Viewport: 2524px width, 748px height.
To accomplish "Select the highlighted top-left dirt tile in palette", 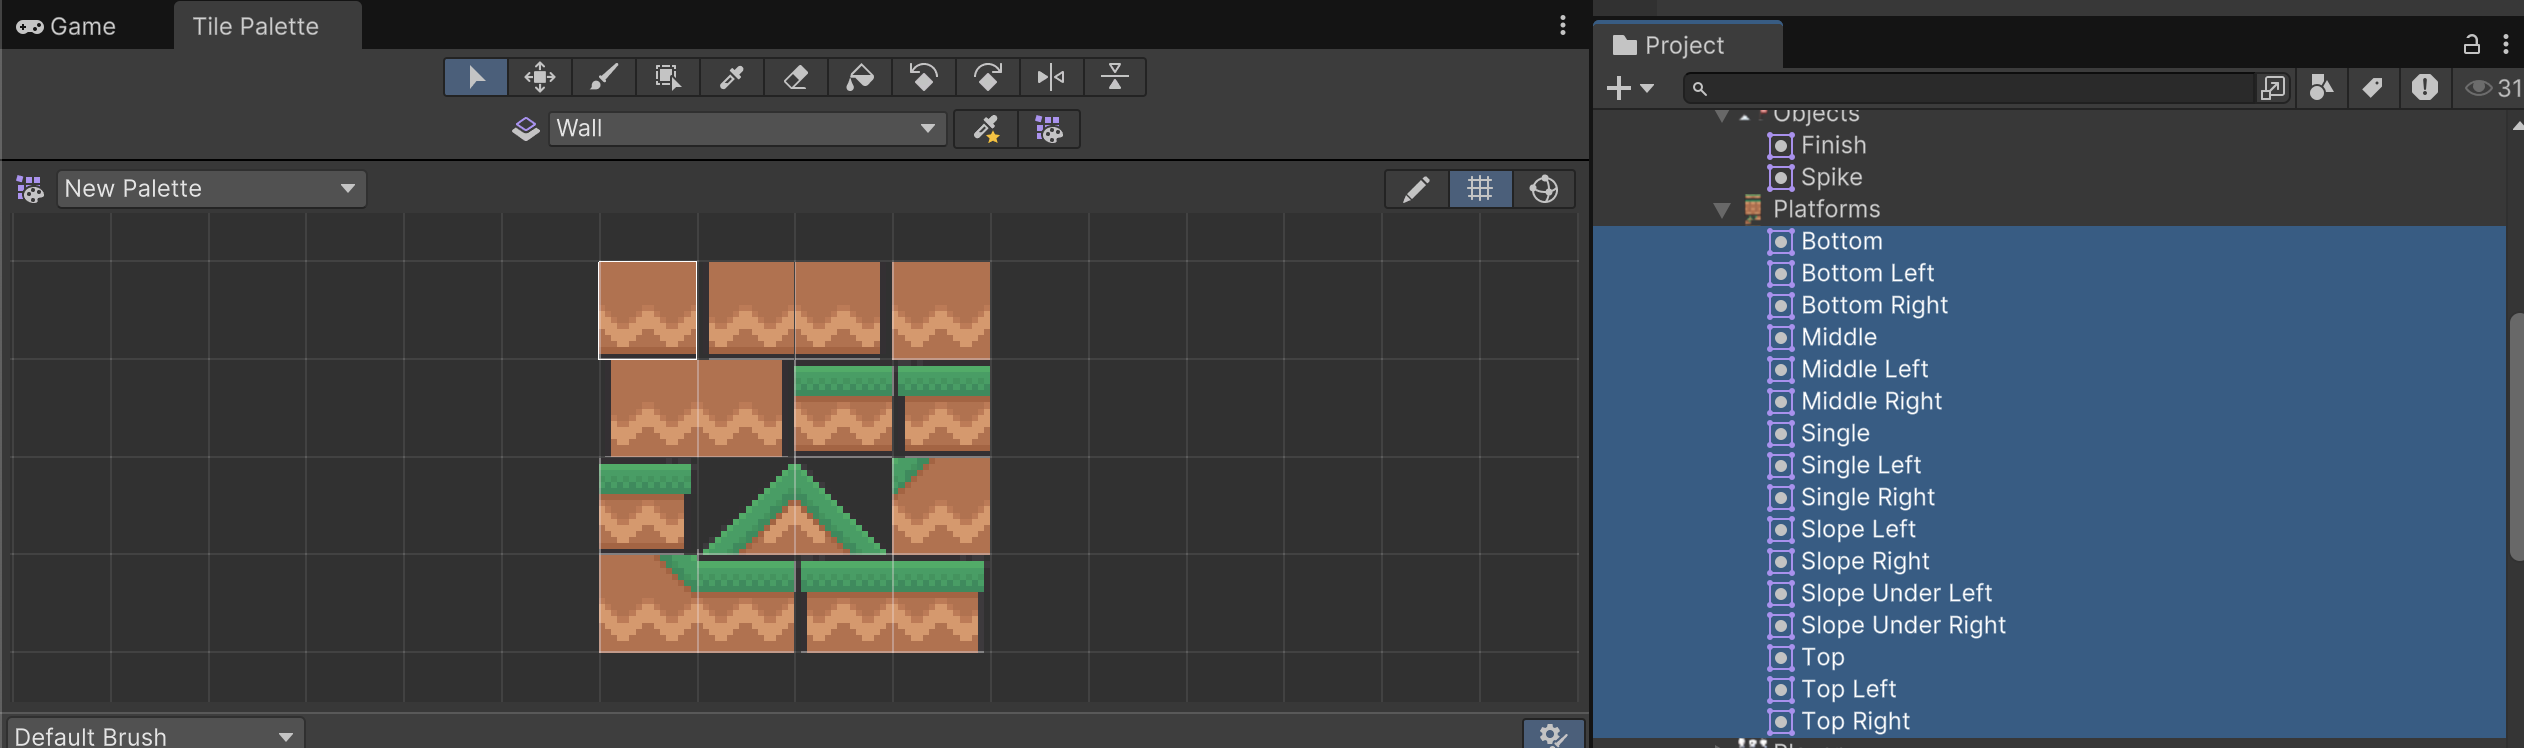I will 648,310.
